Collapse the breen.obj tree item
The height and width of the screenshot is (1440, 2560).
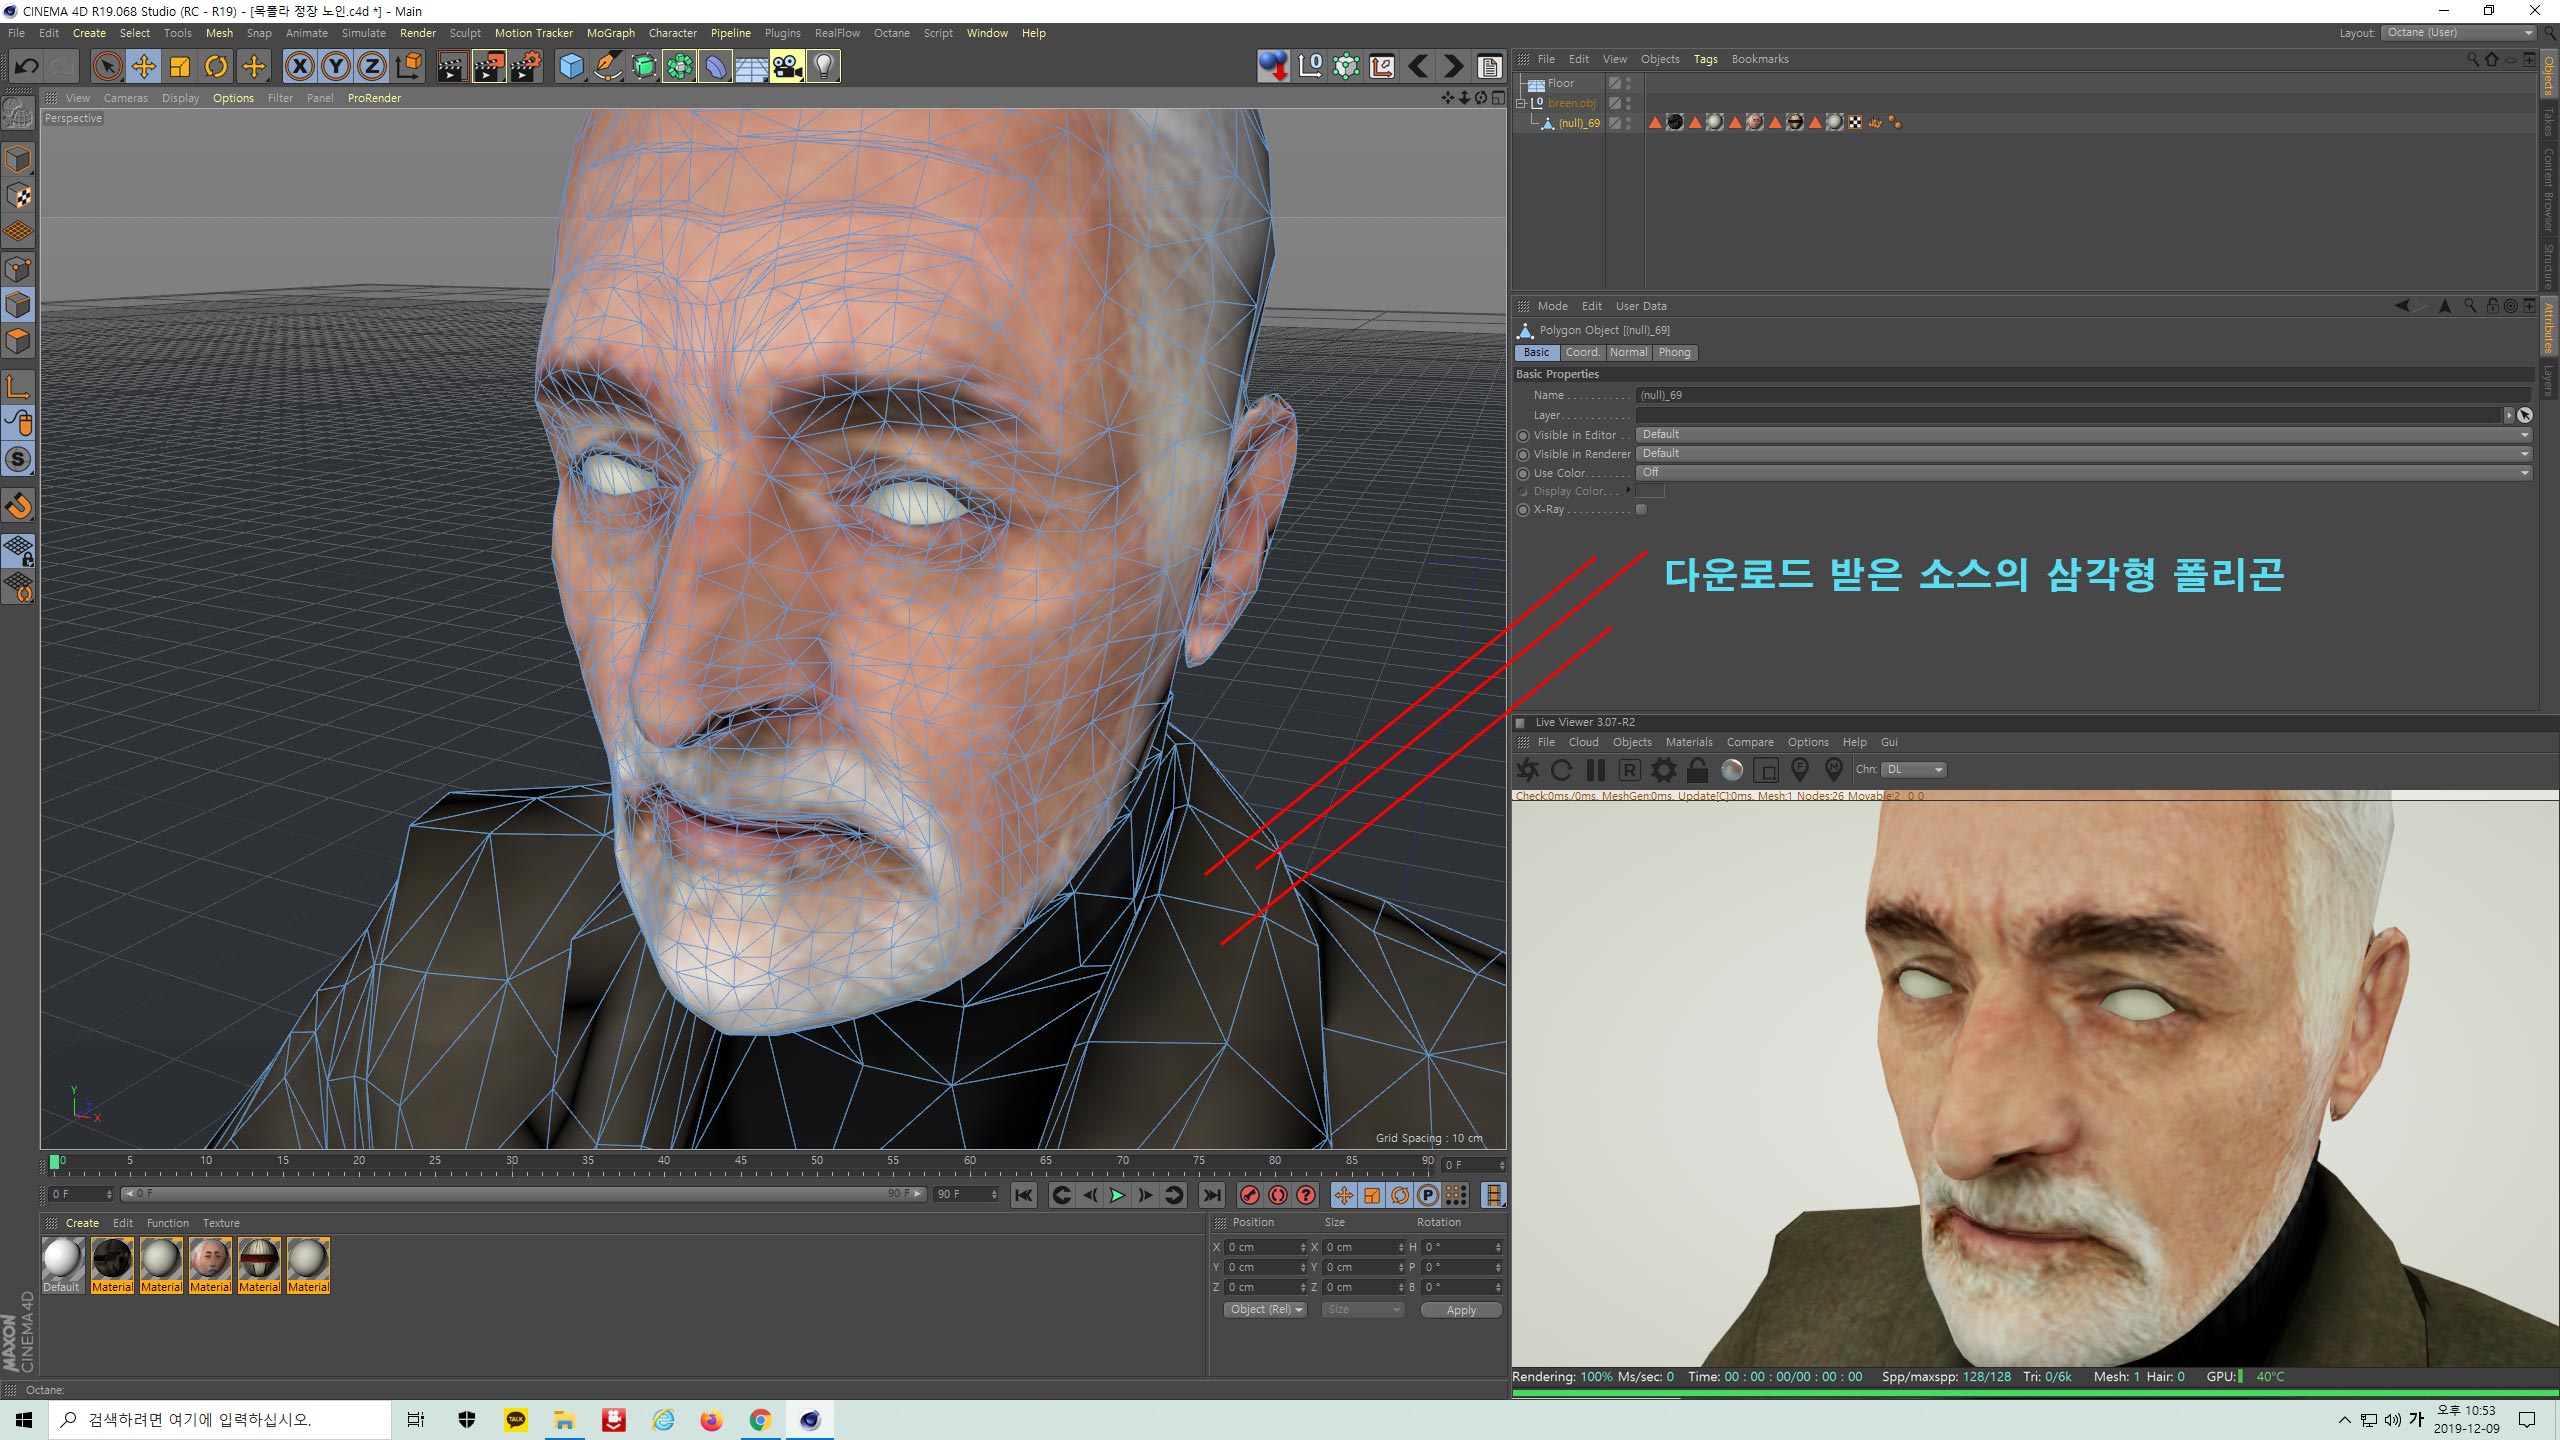click(1521, 103)
